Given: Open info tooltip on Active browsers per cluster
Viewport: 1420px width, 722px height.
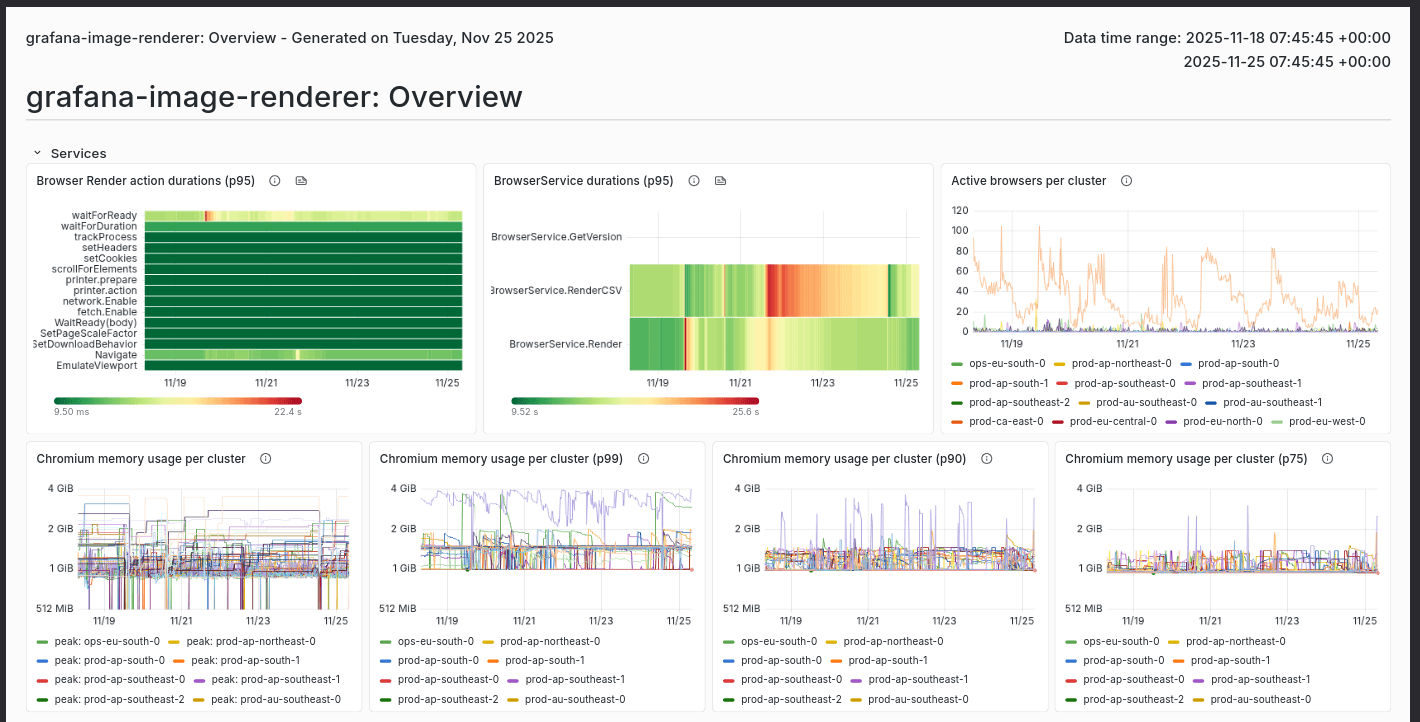Looking at the screenshot, I should click(1126, 181).
